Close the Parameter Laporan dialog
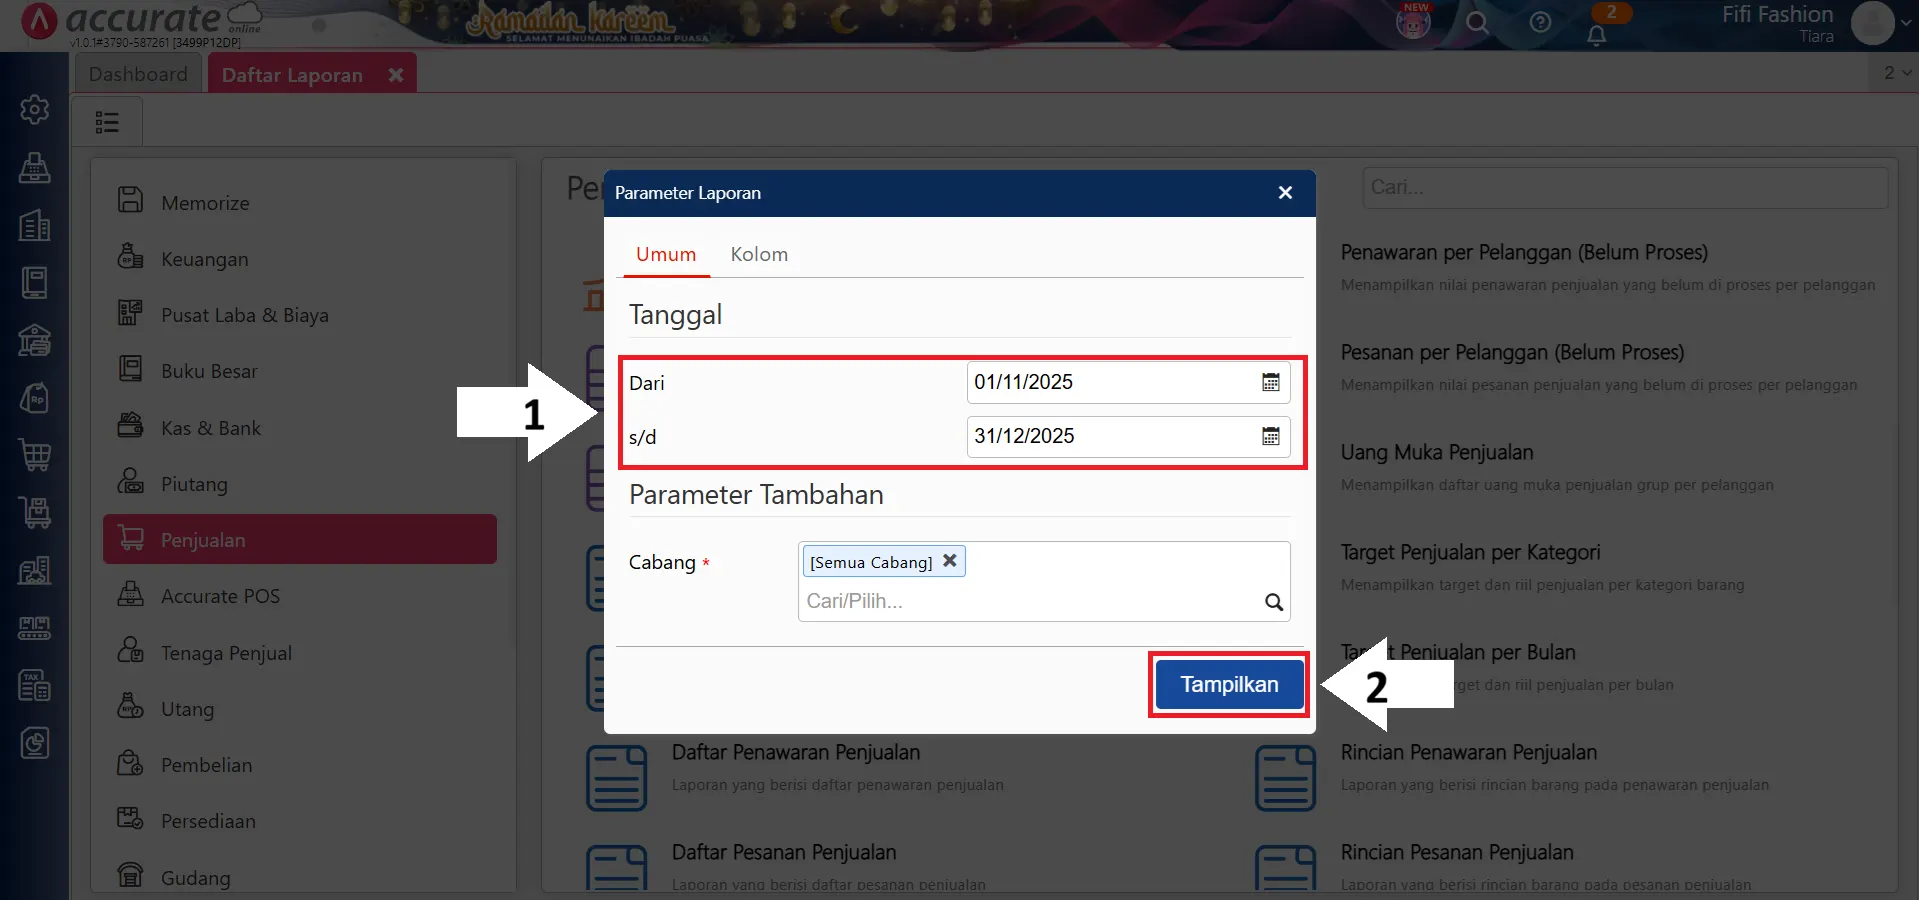Viewport: 1919px width, 900px height. click(x=1285, y=193)
